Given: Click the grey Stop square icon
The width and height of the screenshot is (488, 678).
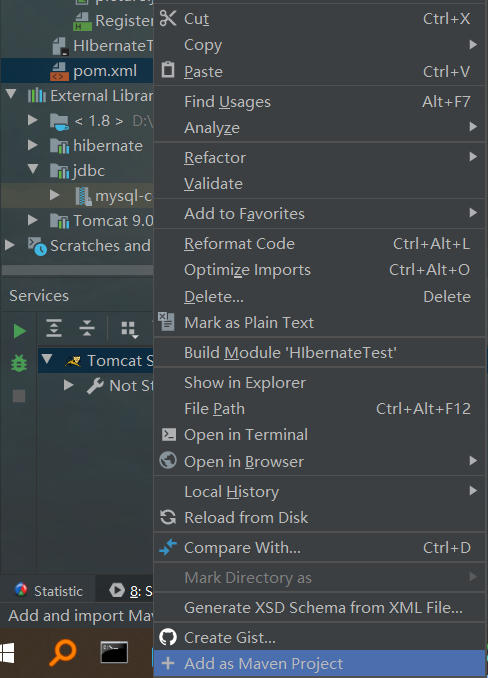Looking at the screenshot, I should click(x=19, y=396).
